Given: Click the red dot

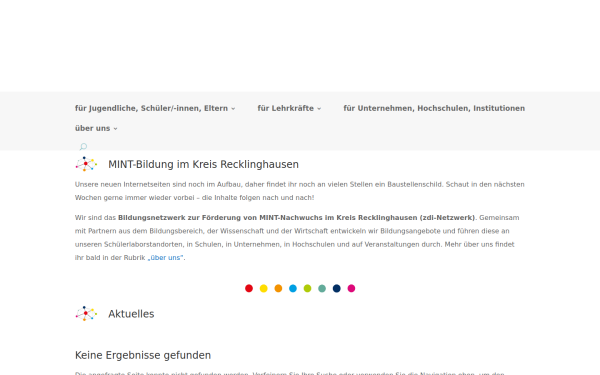Looking at the screenshot, I should point(249,289).
